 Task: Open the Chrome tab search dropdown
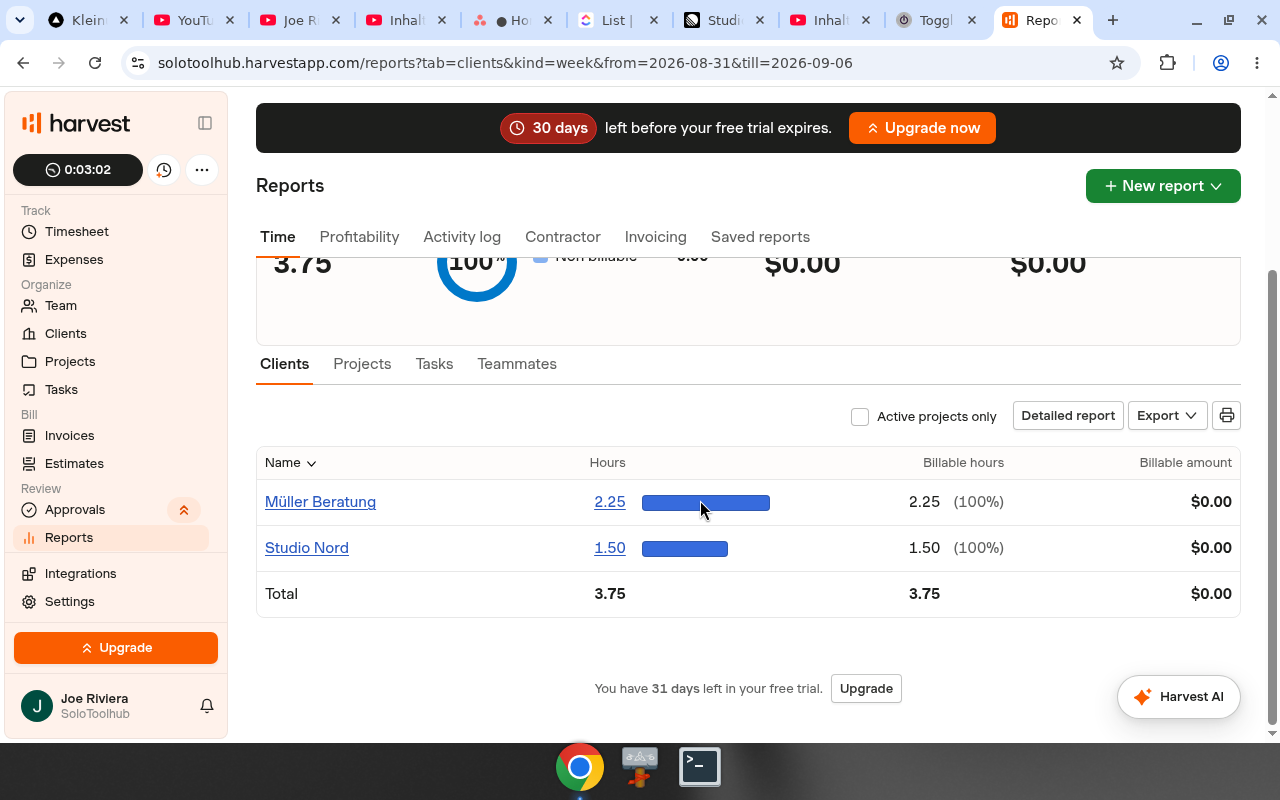[x=20, y=20]
